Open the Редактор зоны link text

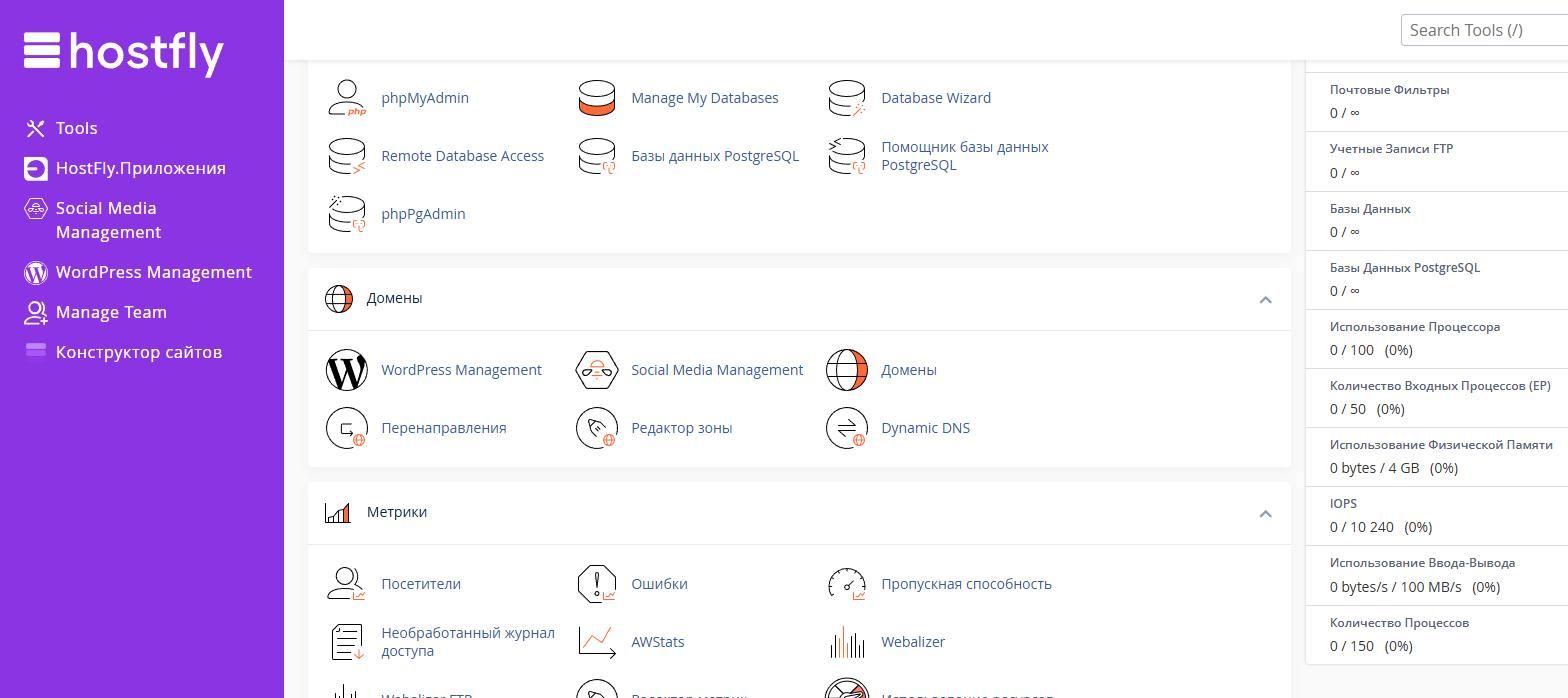coord(681,428)
